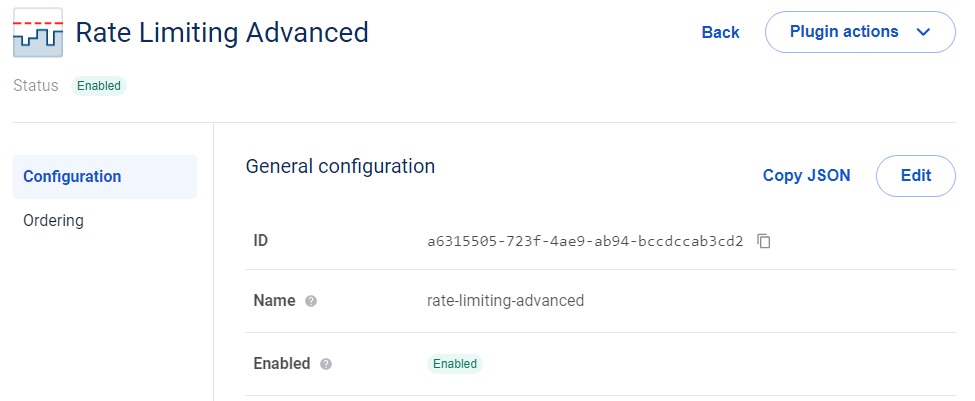
Task: Click the Enabled row label
Action: [x=282, y=363]
